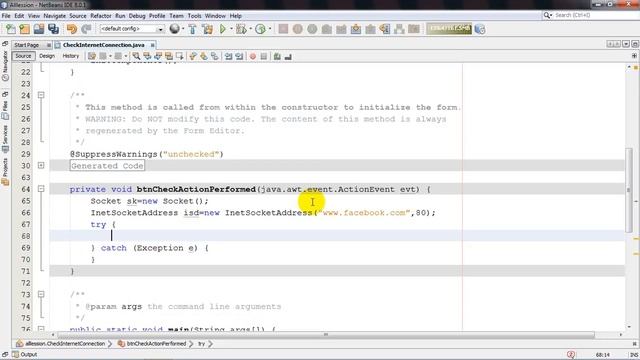Viewport: 640px width, 360px height.
Task: Open the default config combo box
Action: point(132,29)
